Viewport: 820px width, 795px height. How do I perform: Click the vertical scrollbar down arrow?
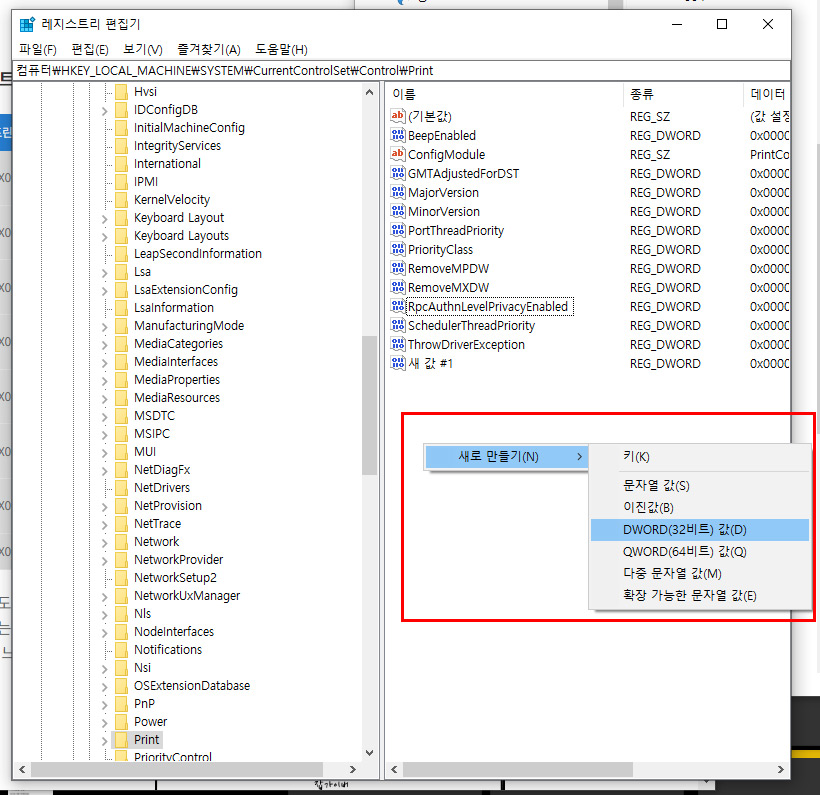368,753
